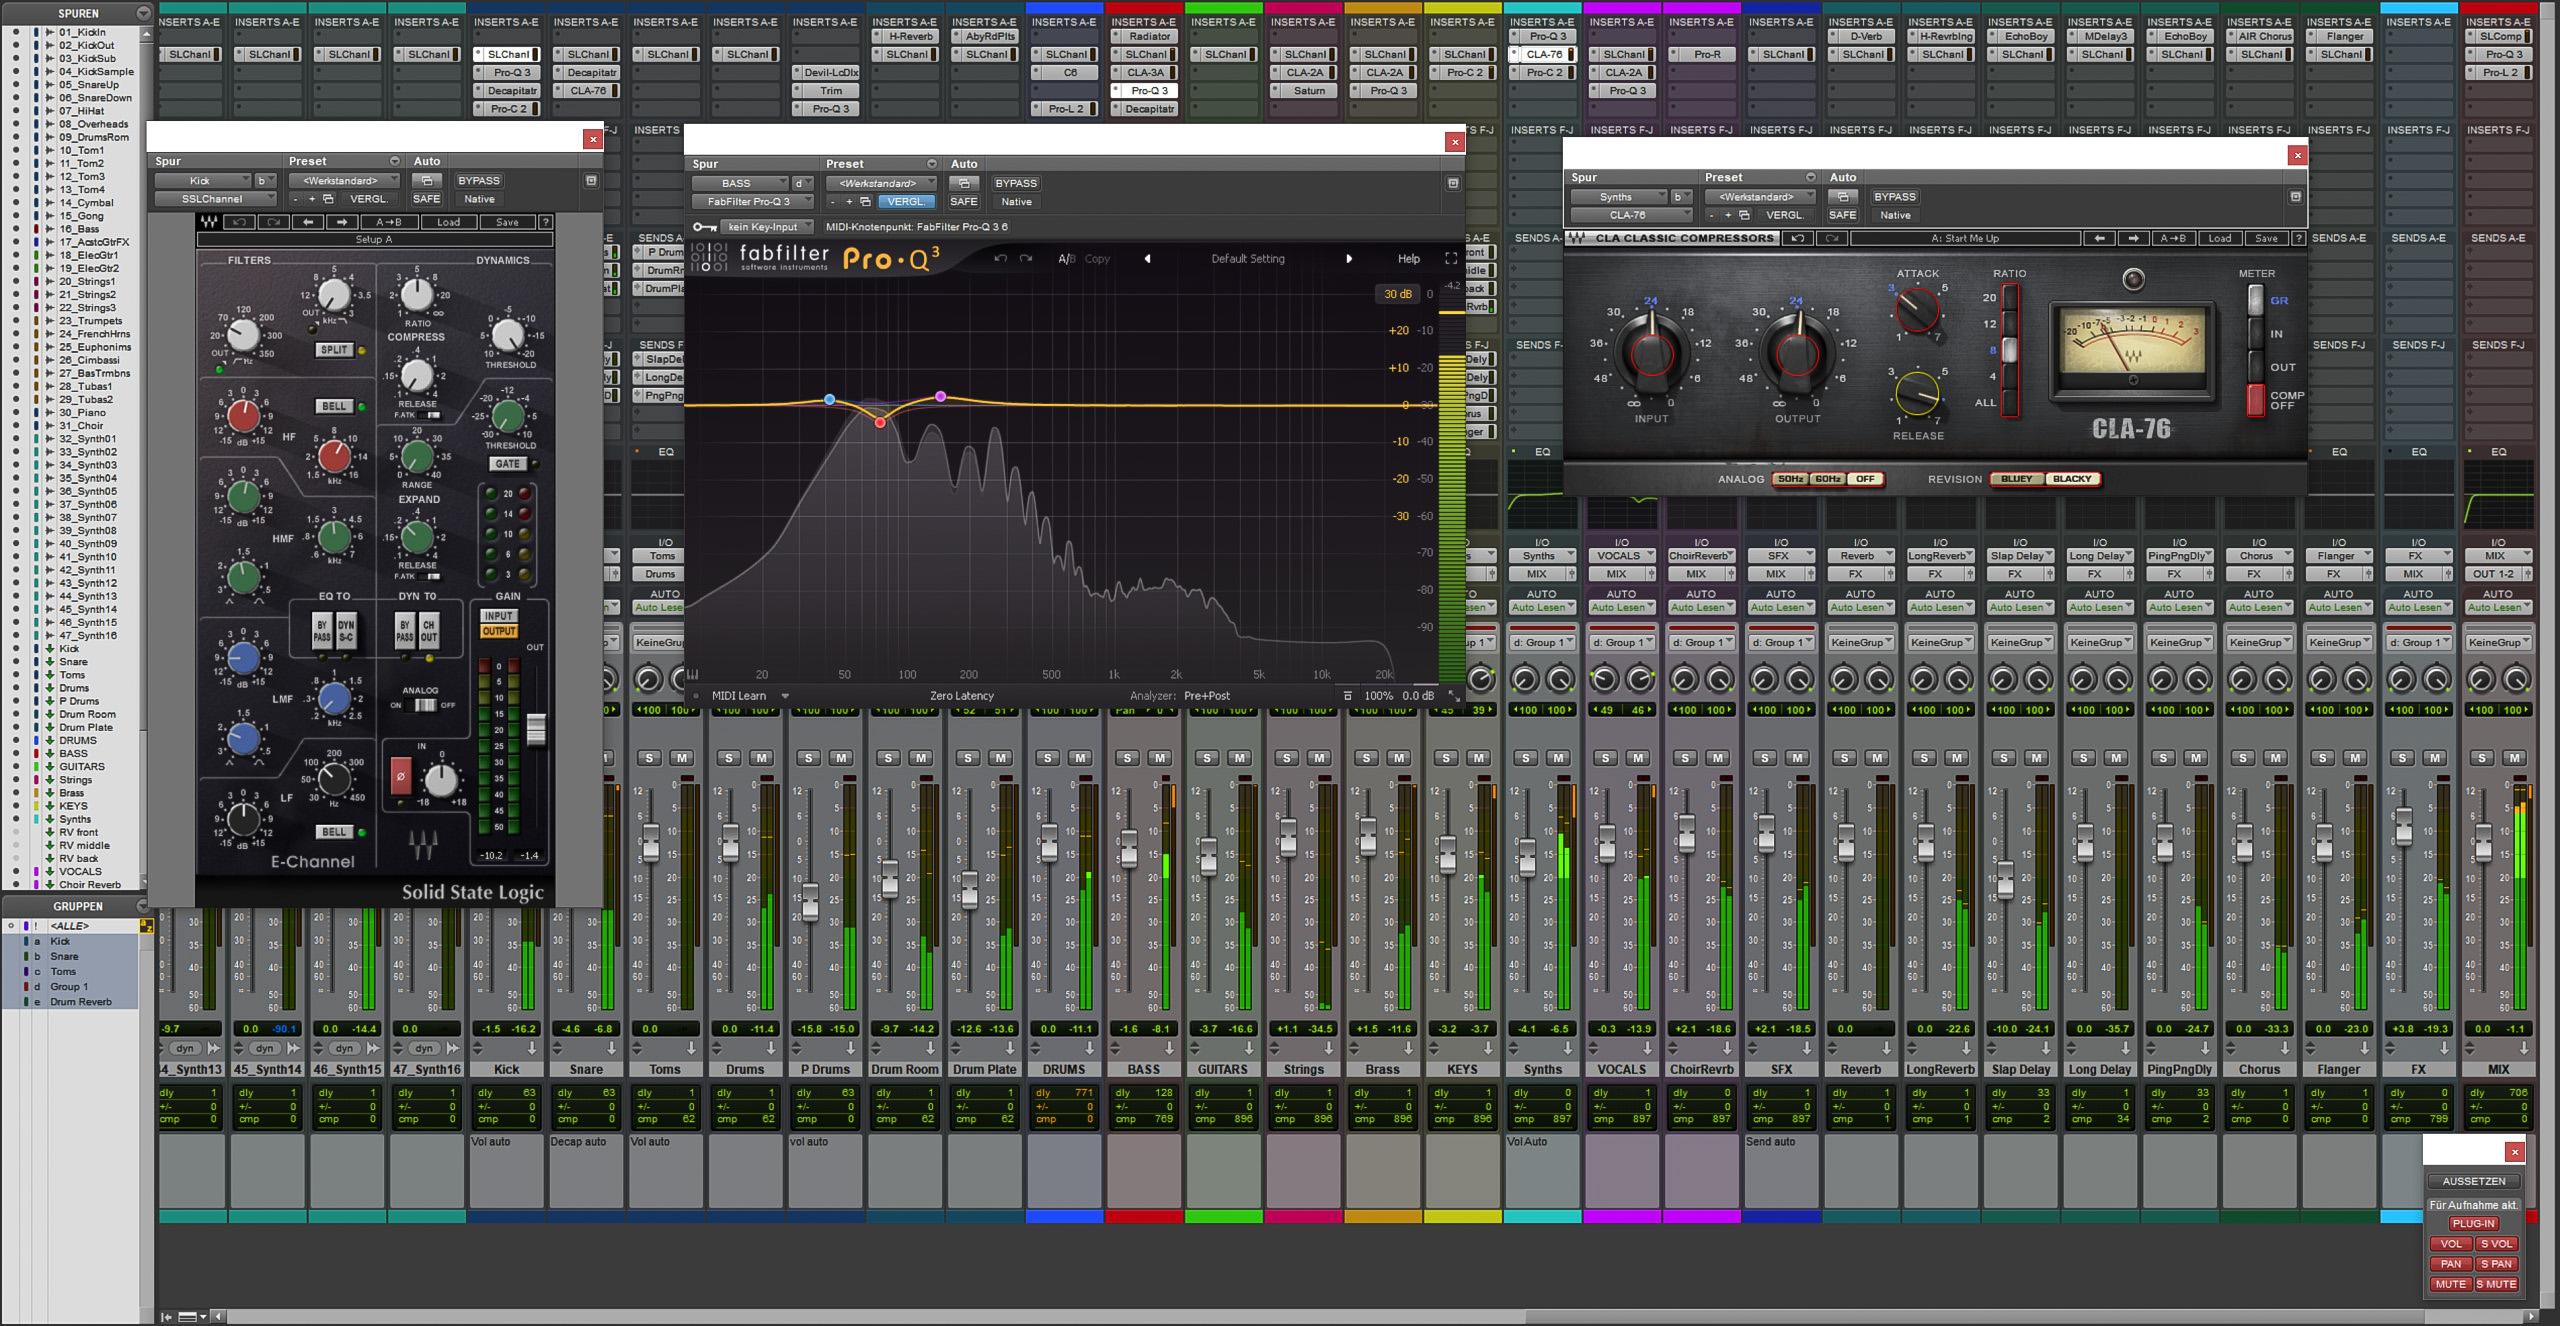Click redo arrow in SSL E-Channel toolbar
Viewport: 2560px width, 1326px height.
point(273,222)
